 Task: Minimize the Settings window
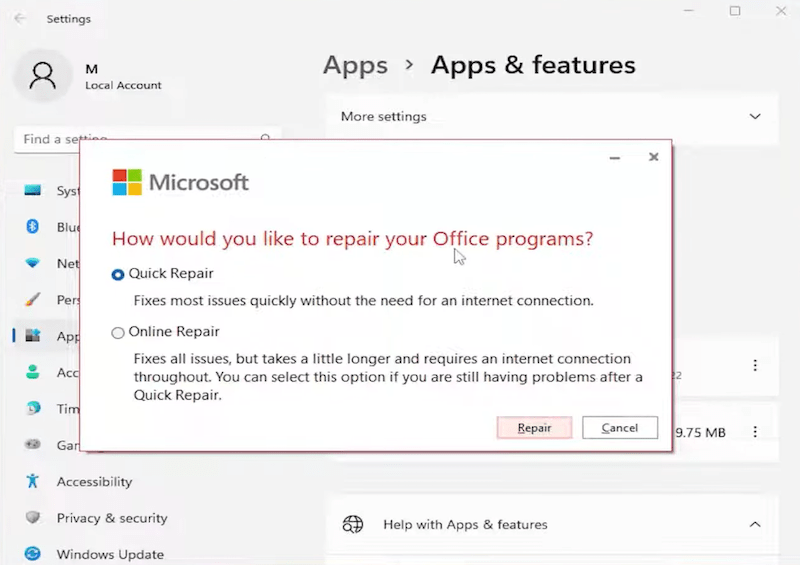point(689,11)
